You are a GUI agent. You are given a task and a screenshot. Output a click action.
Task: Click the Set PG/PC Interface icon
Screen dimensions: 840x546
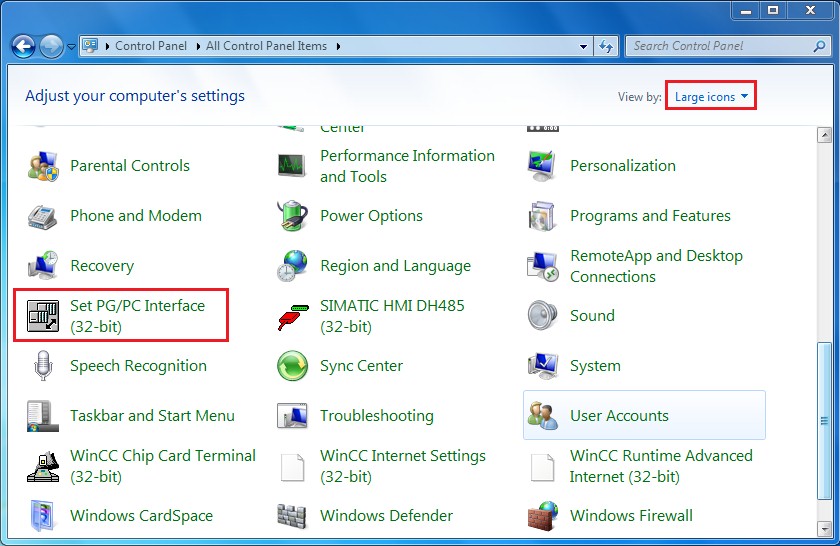(43, 316)
